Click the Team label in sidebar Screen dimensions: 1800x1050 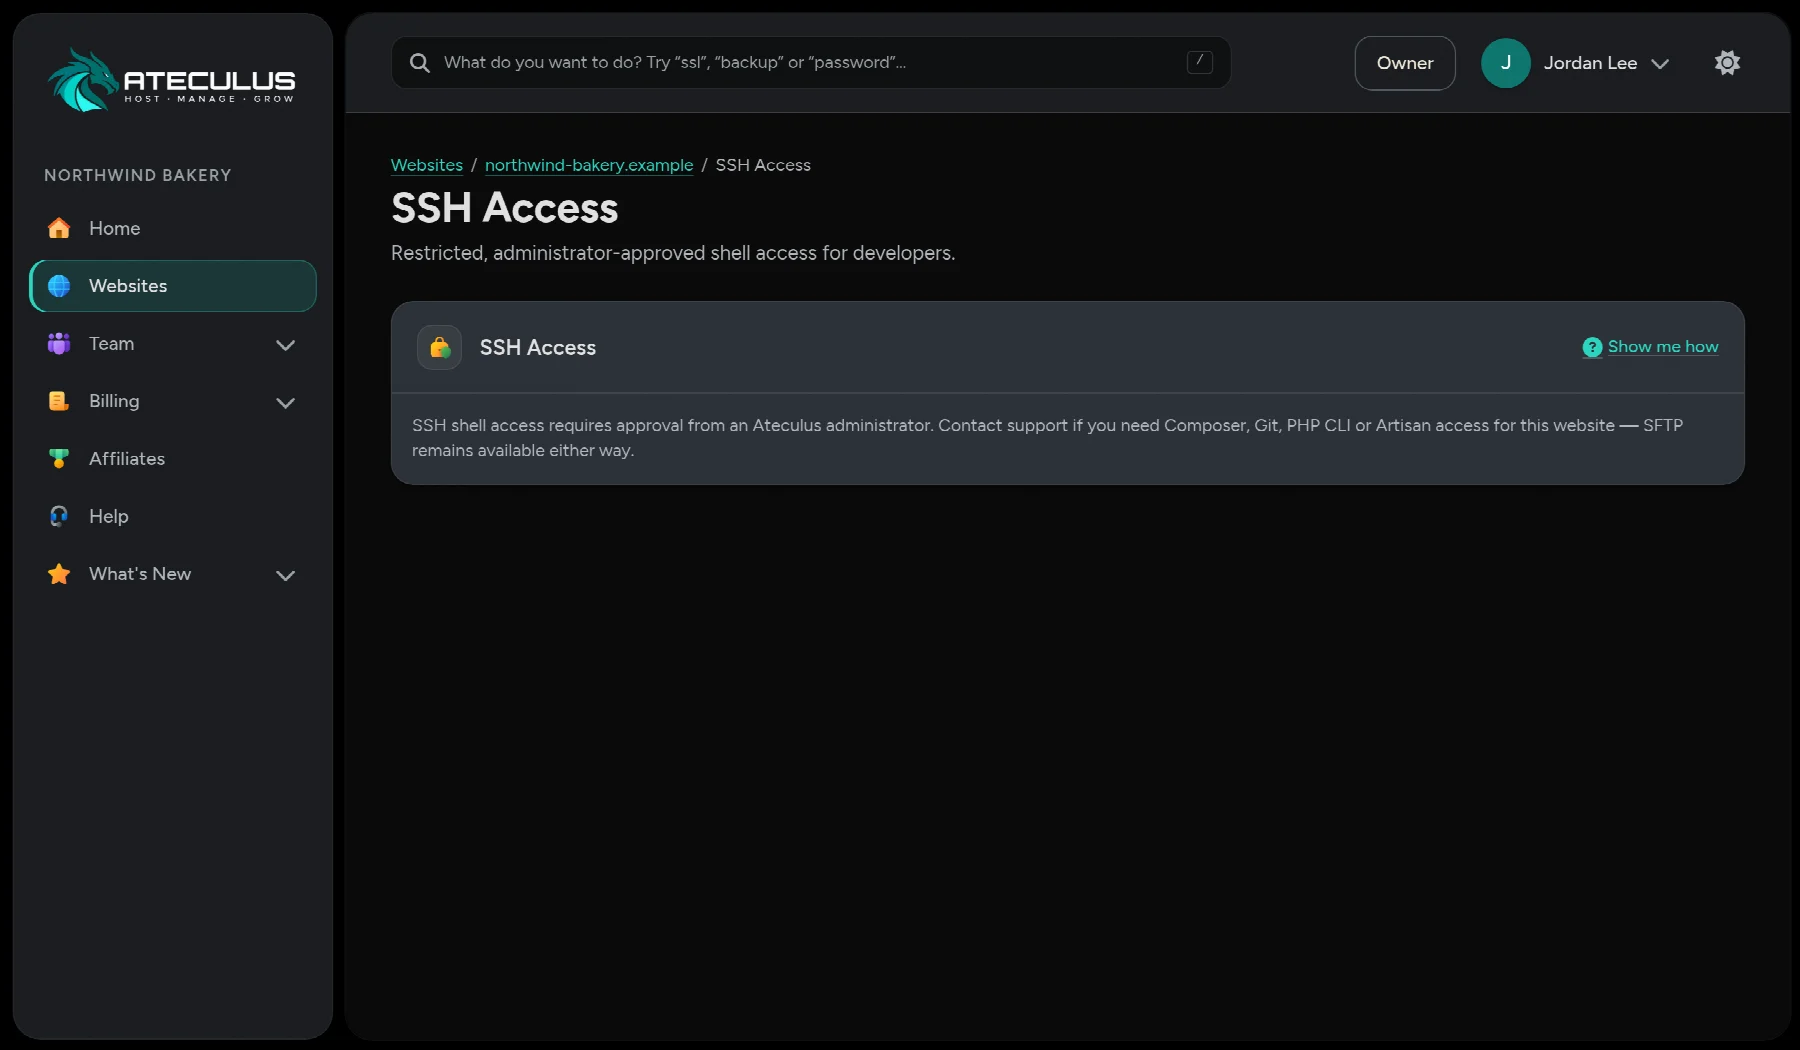(x=111, y=343)
